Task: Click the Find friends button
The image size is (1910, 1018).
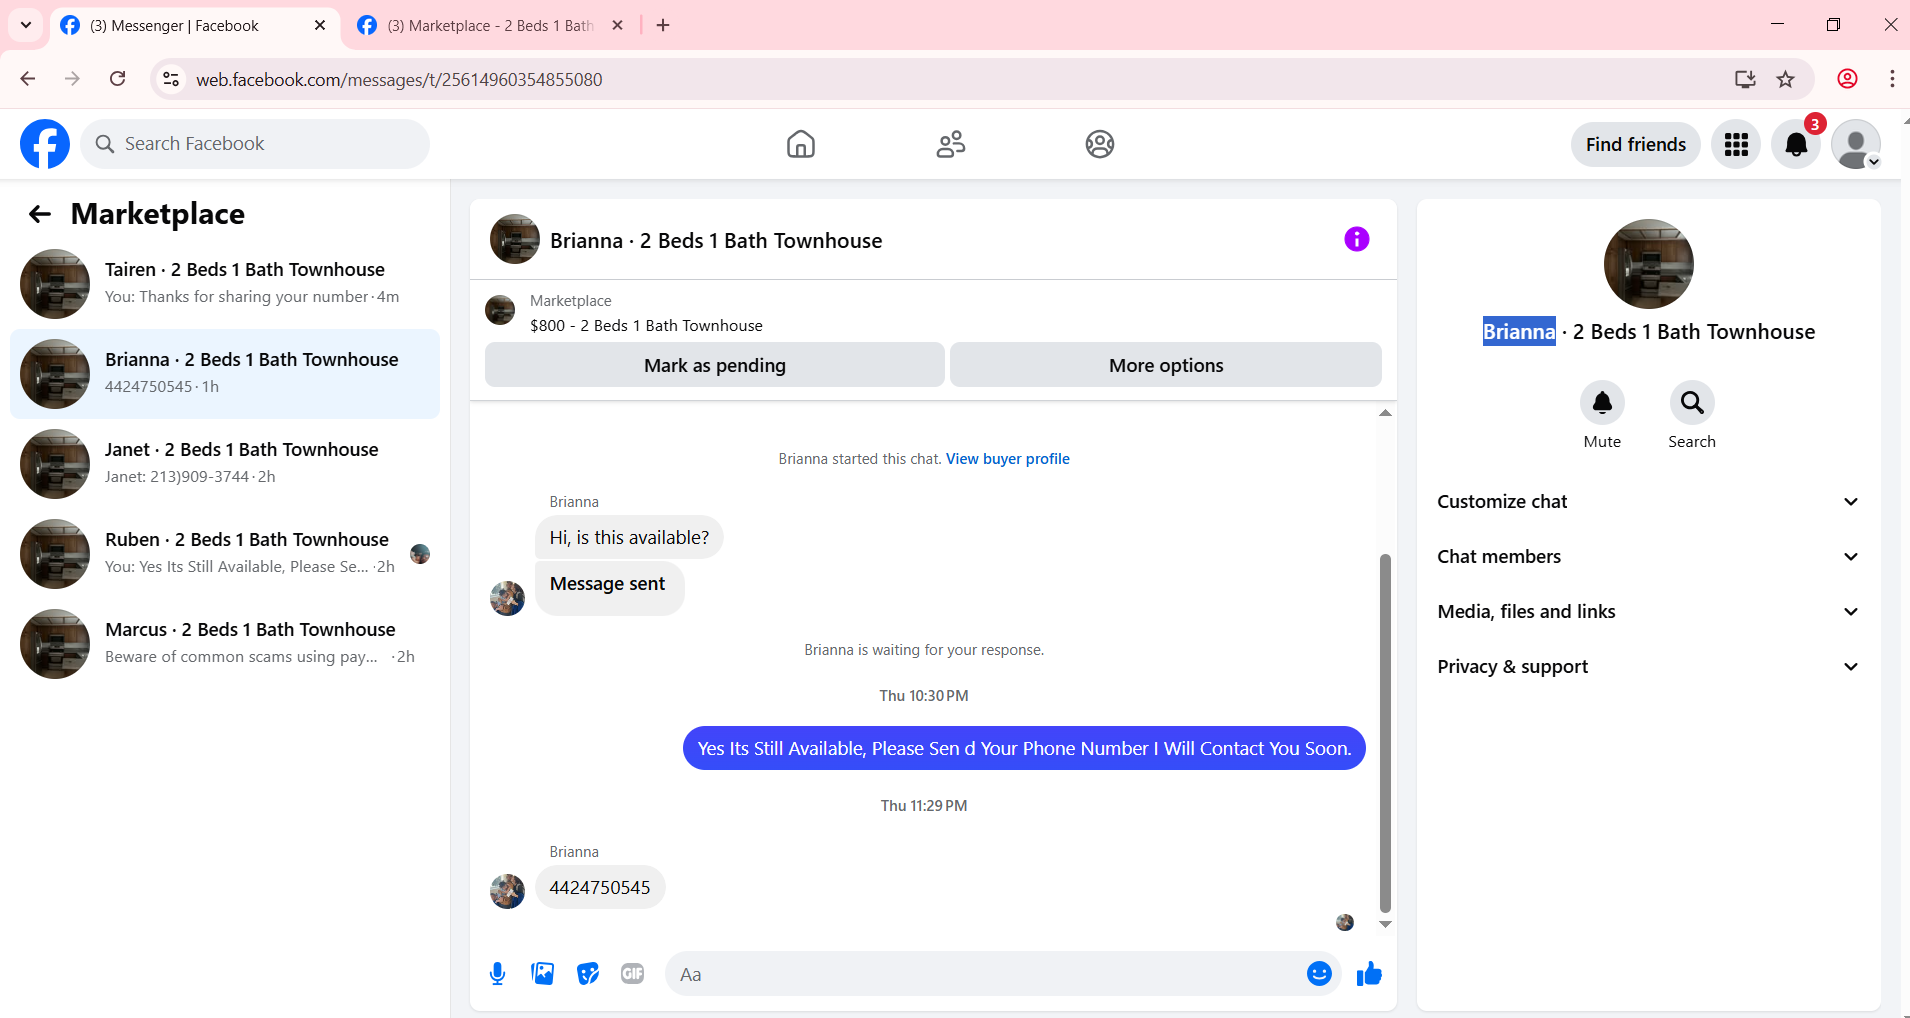Action: (1635, 144)
